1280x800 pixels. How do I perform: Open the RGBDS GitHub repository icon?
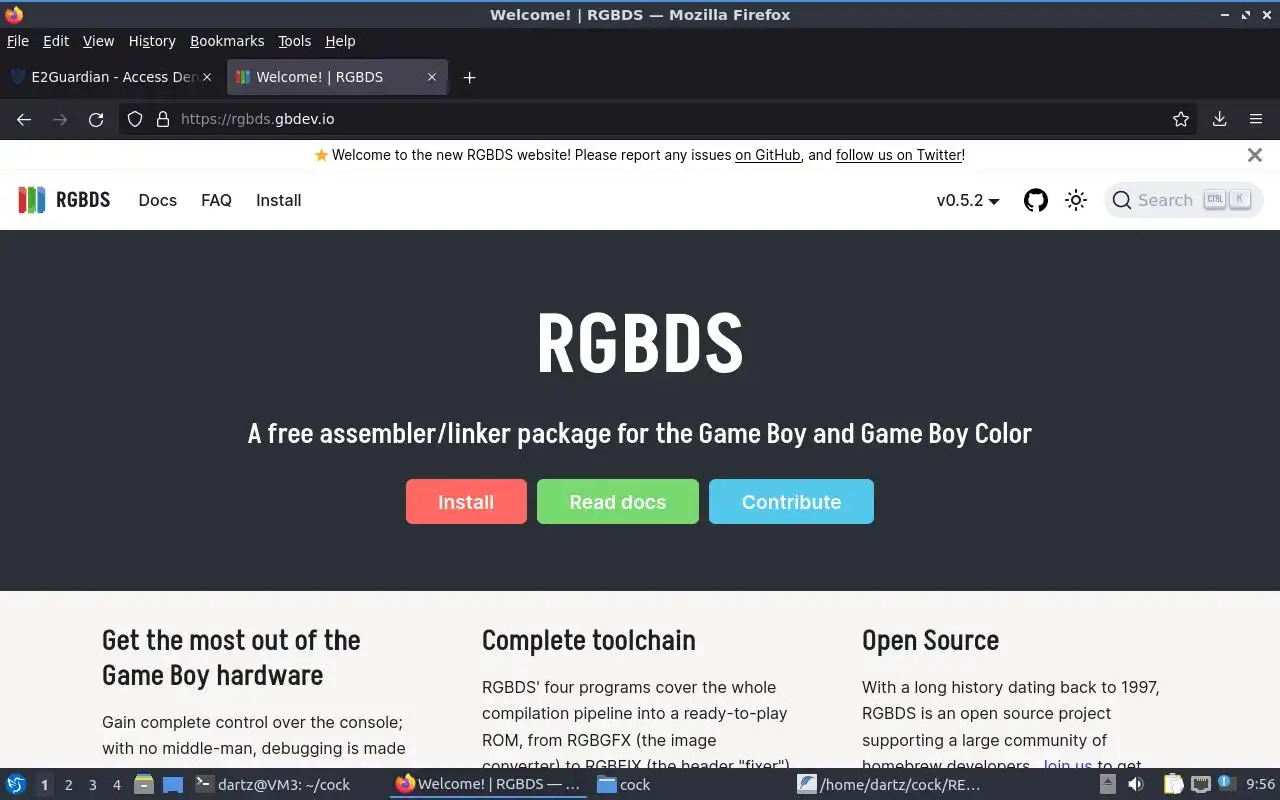(x=1036, y=200)
